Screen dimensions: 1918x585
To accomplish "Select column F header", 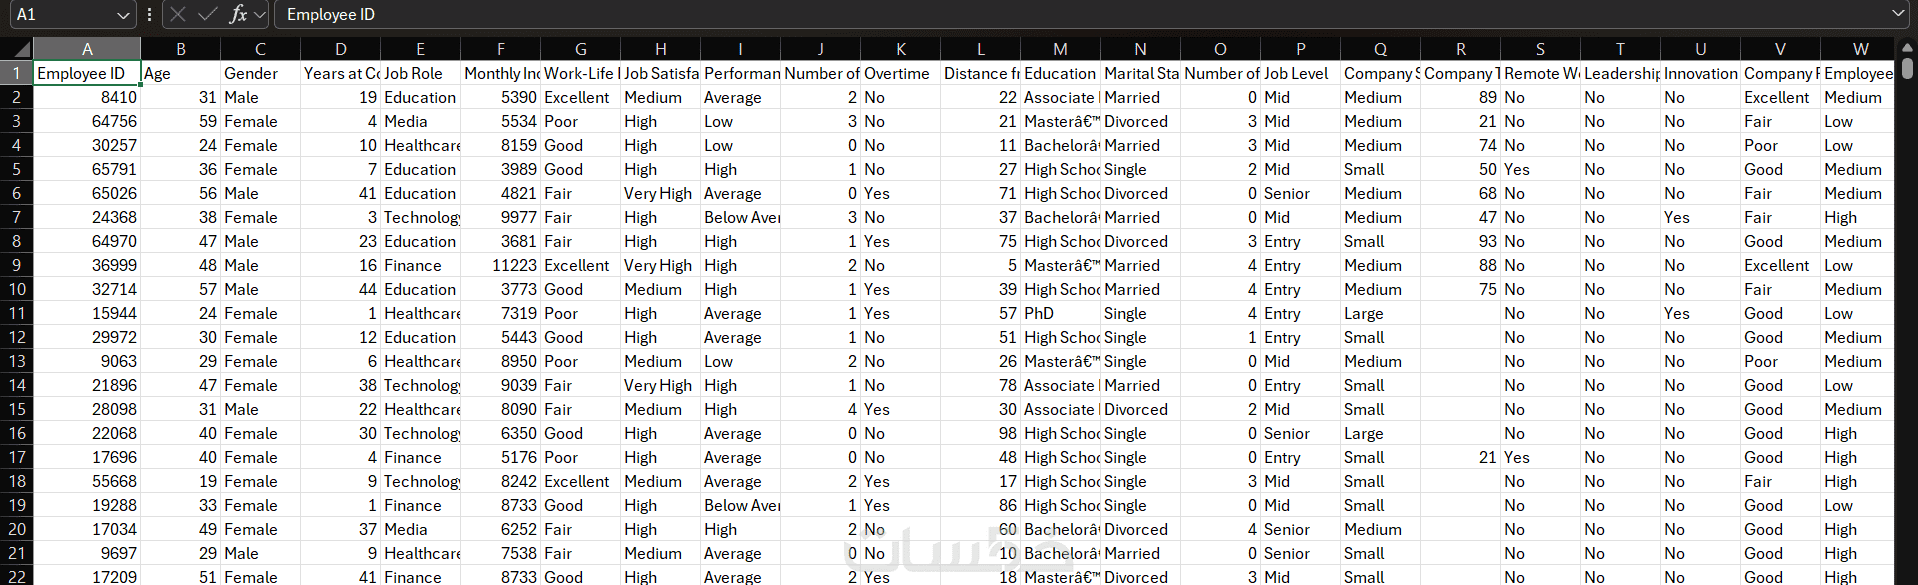I will click(500, 49).
